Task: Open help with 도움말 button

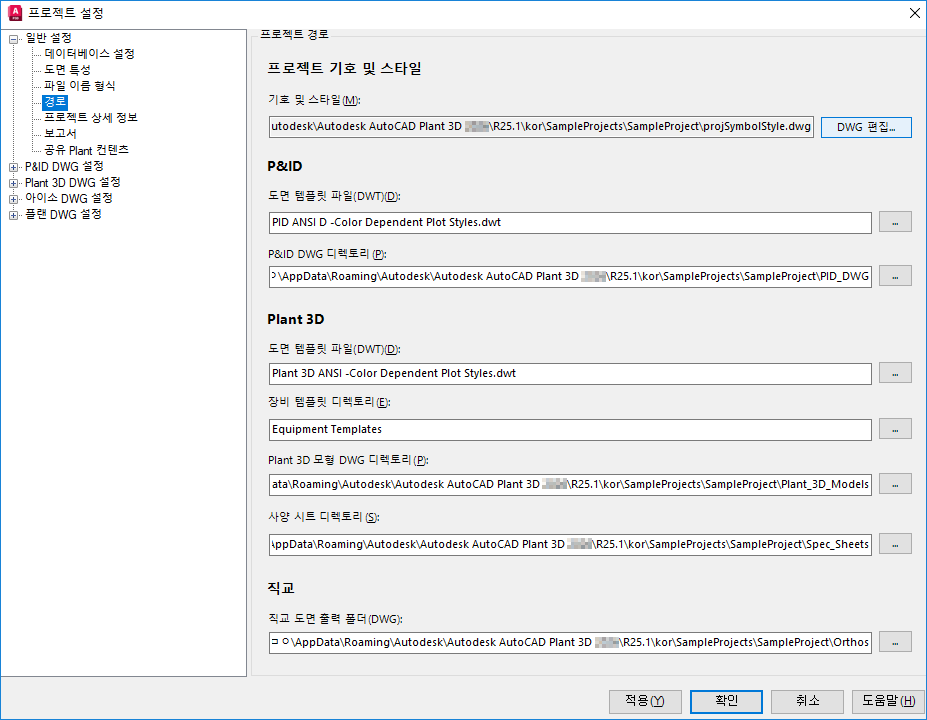Action: [x=888, y=702]
